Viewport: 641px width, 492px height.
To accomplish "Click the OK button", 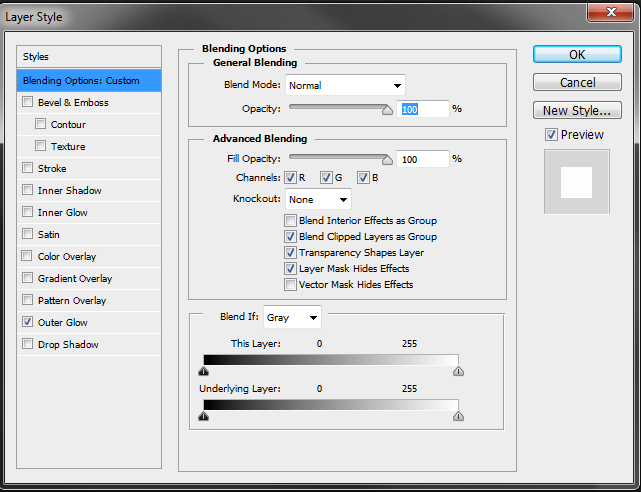I will point(577,54).
